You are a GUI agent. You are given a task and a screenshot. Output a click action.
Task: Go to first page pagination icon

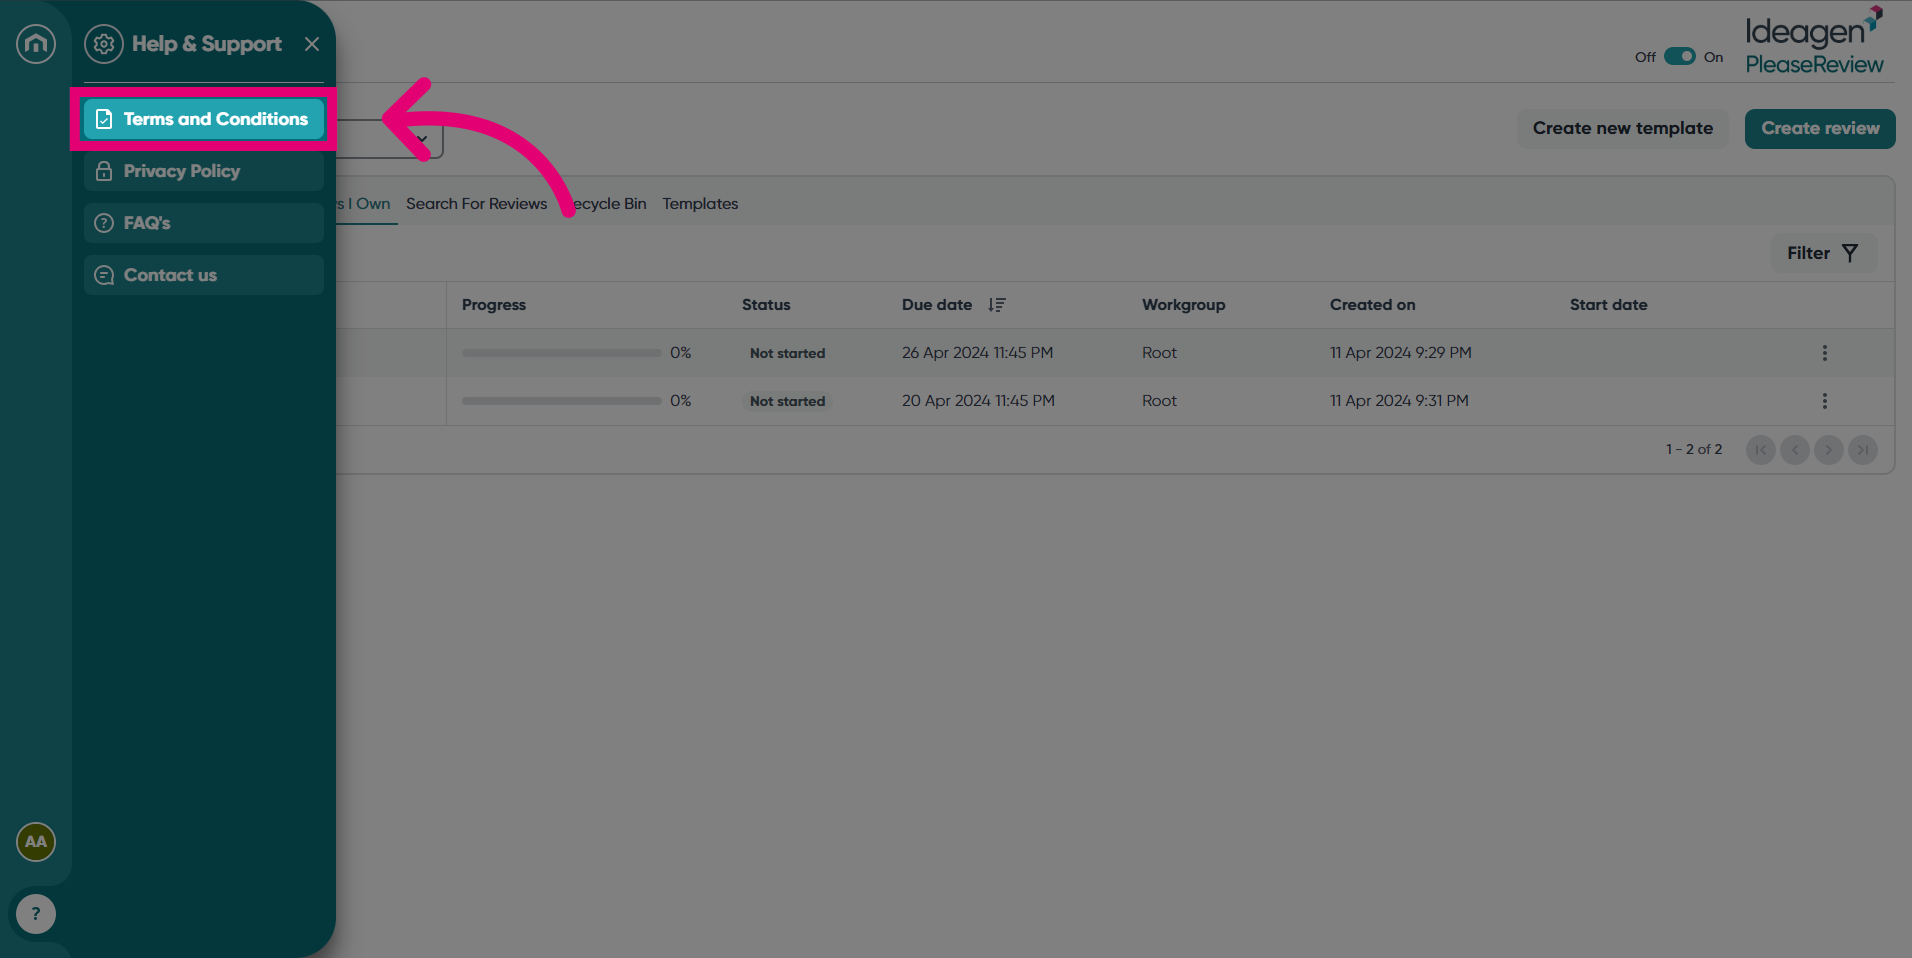[1761, 450]
